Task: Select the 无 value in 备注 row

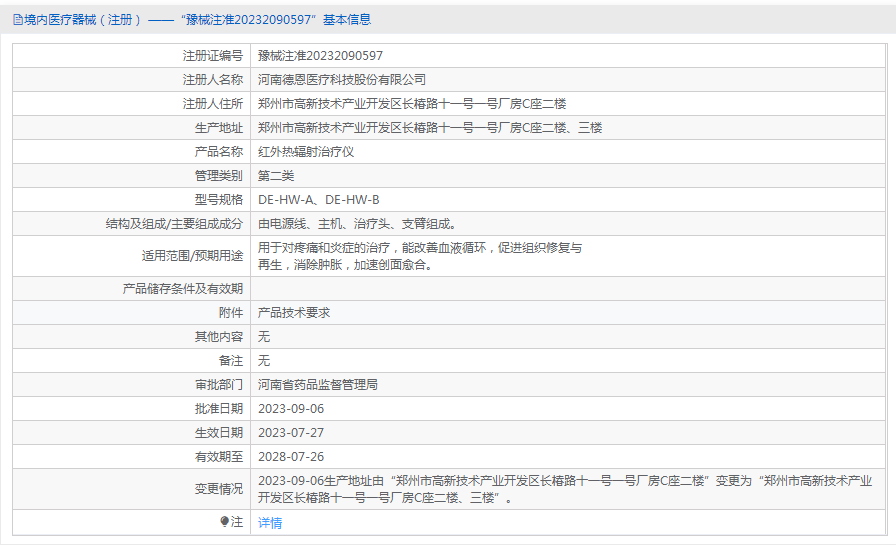Action: 264,361
